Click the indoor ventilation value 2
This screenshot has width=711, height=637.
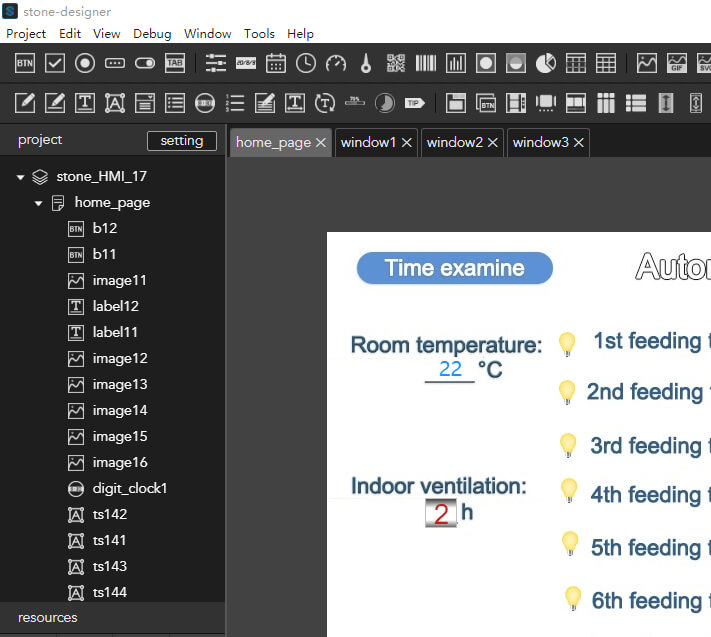441,513
